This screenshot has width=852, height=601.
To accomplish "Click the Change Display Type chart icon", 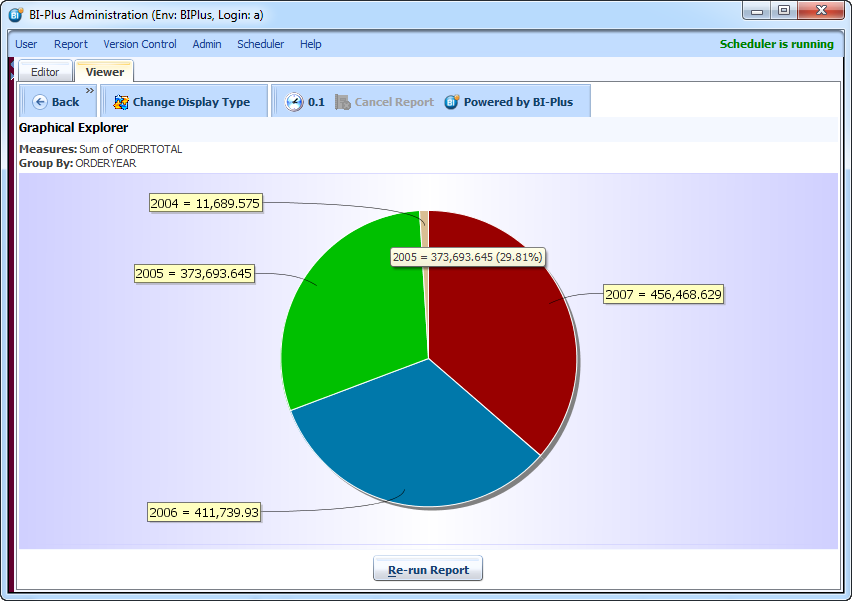I will (x=121, y=102).
